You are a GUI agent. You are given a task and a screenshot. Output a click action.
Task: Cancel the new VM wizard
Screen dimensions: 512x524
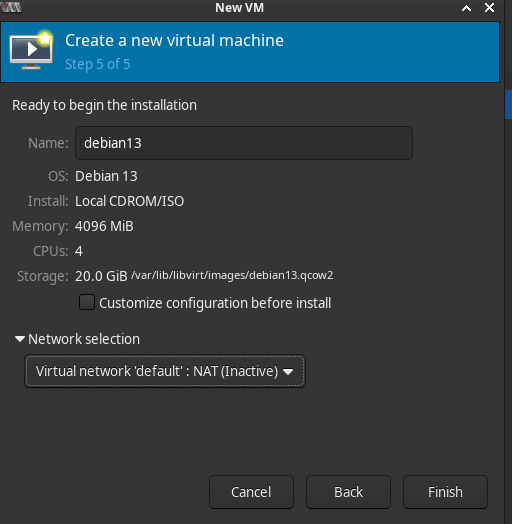(251, 492)
